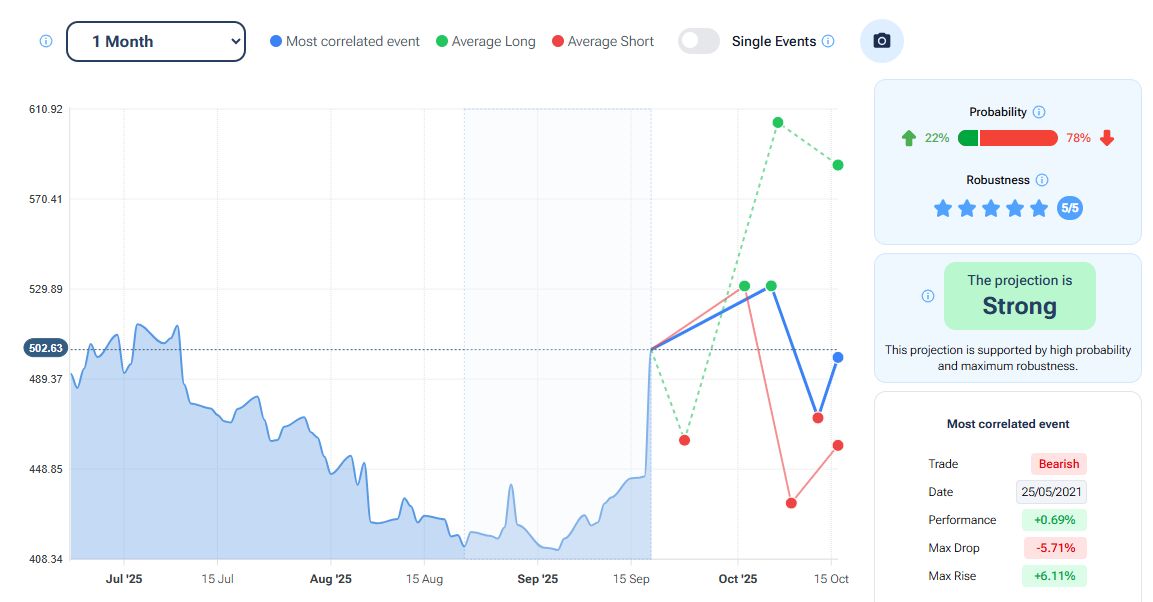Toggle Average Short legend series

pos(603,41)
